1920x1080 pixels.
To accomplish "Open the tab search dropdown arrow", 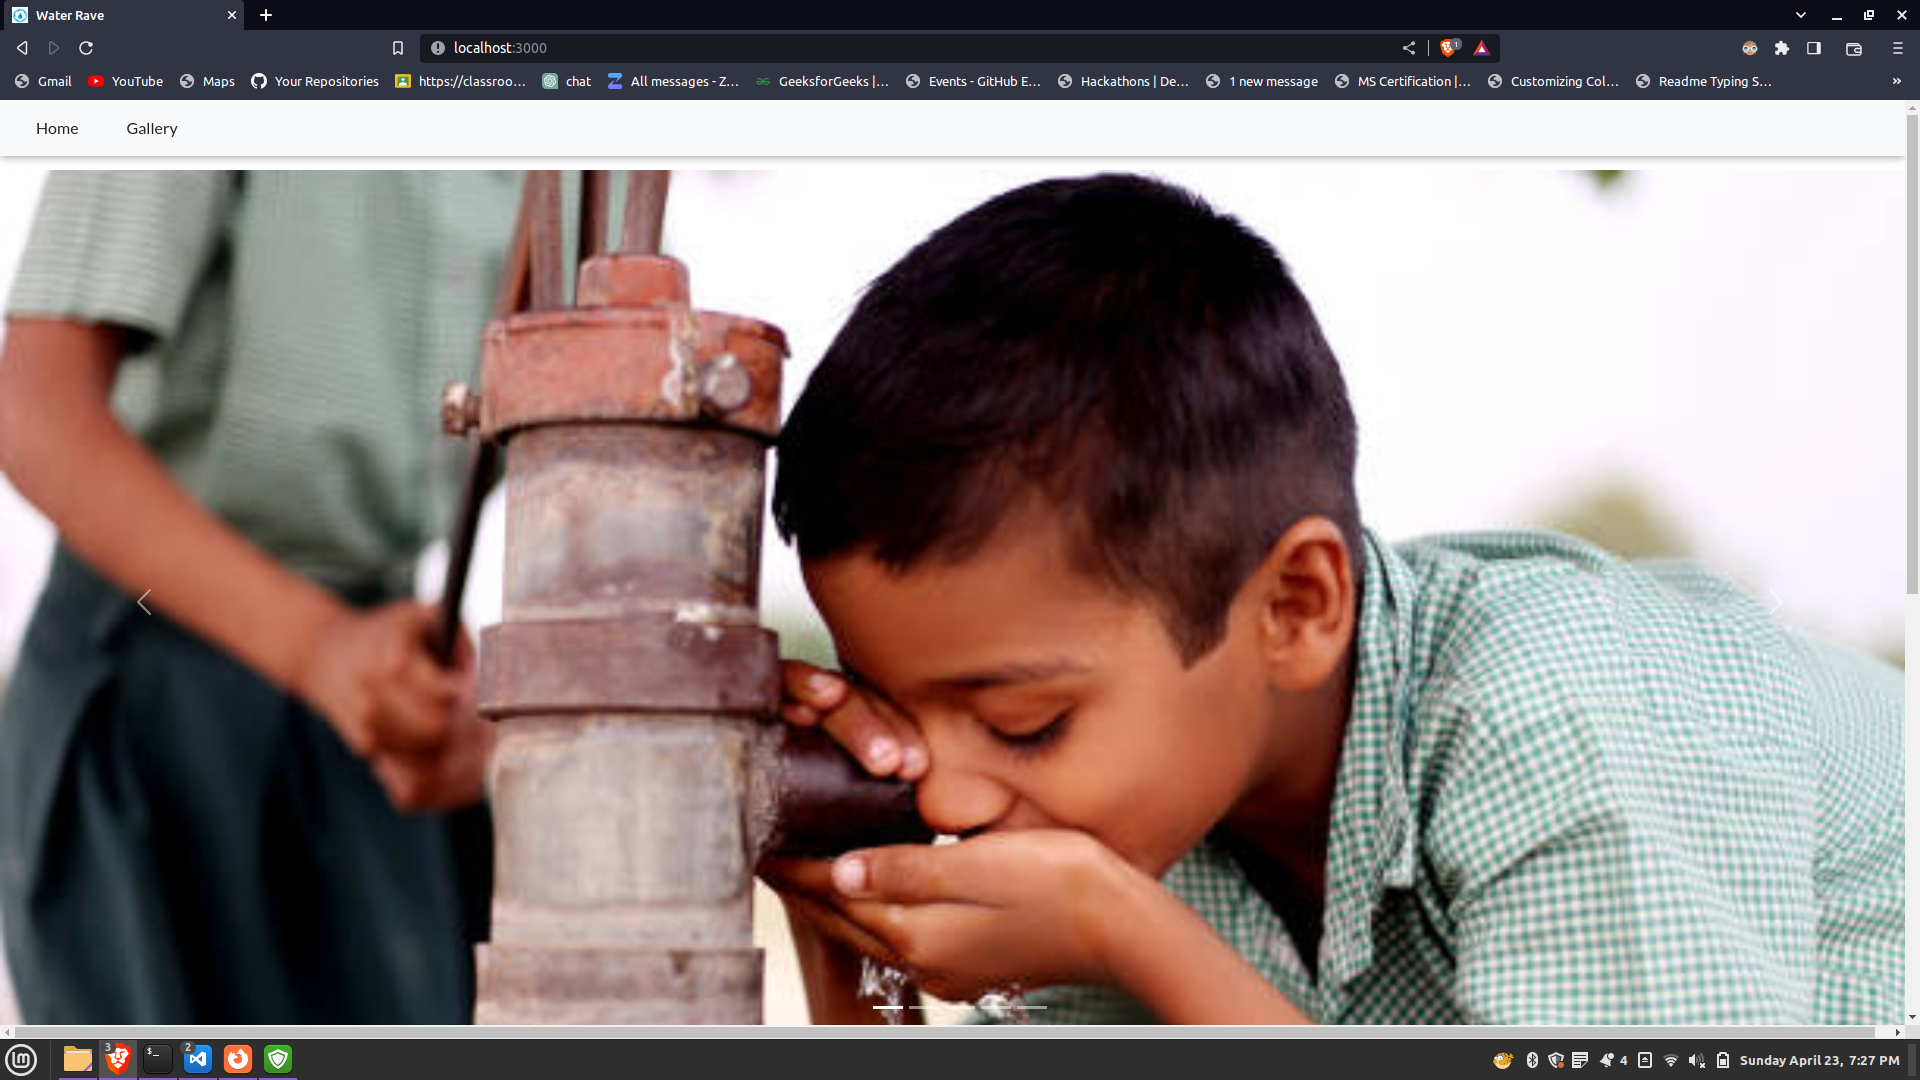I will [x=1801, y=15].
